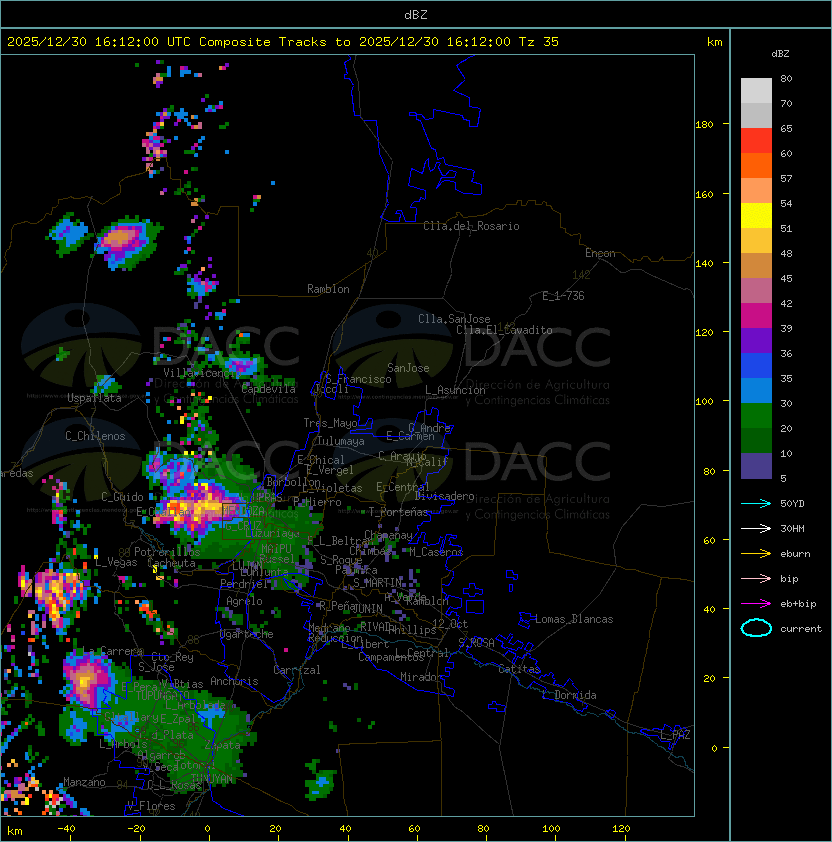Click the Clla.El_Cavadito label

point(504,330)
